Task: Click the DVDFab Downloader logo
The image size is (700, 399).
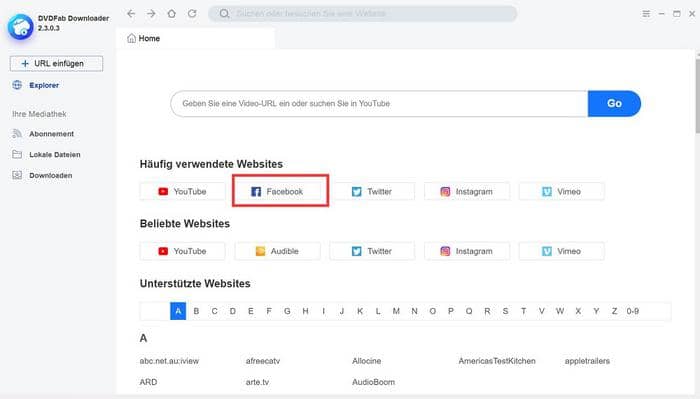Action: [x=20, y=26]
